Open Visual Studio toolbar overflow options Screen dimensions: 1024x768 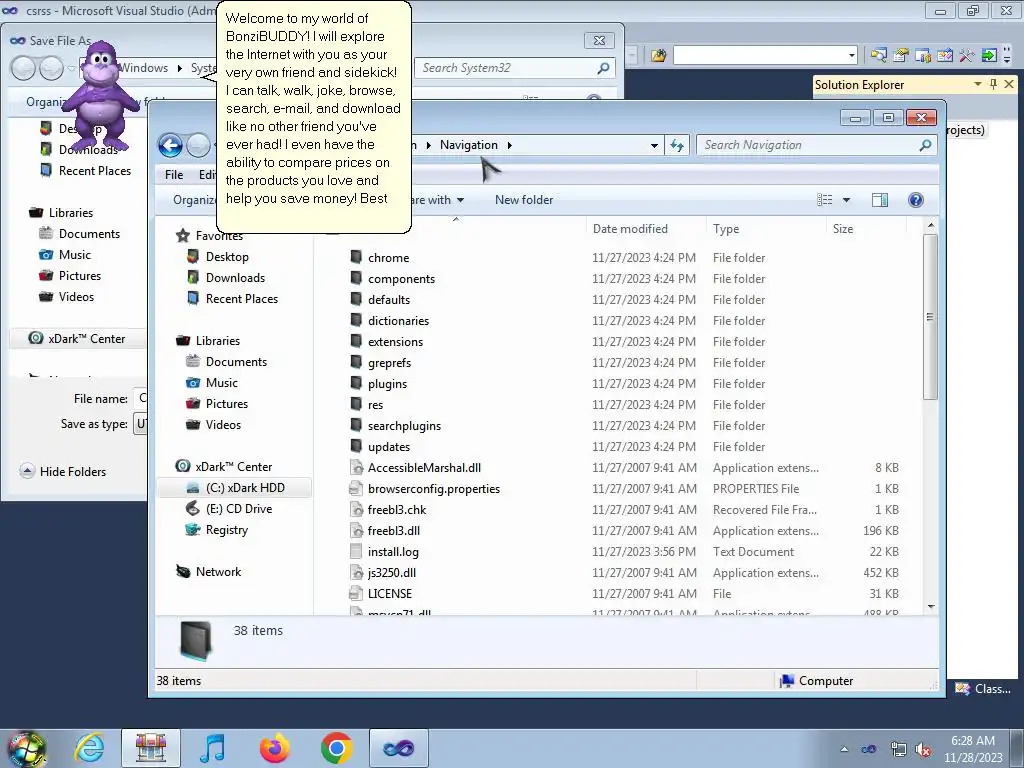point(1007,56)
